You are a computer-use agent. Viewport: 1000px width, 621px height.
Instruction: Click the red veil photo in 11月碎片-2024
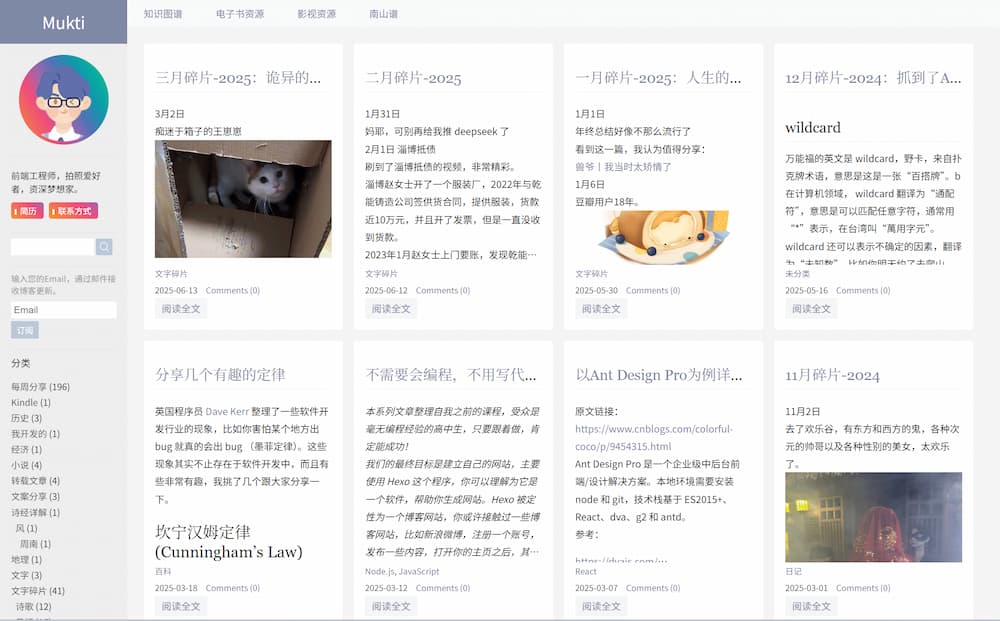pos(873,517)
